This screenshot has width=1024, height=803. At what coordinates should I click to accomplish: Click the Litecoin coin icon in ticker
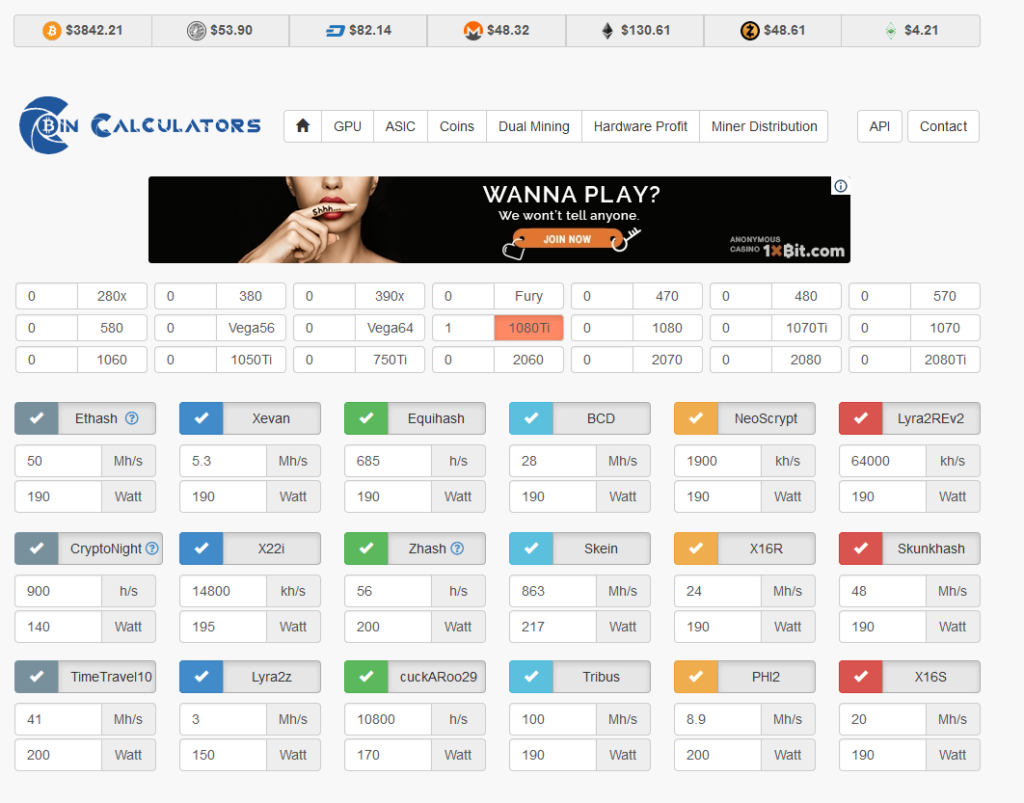click(196, 31)
